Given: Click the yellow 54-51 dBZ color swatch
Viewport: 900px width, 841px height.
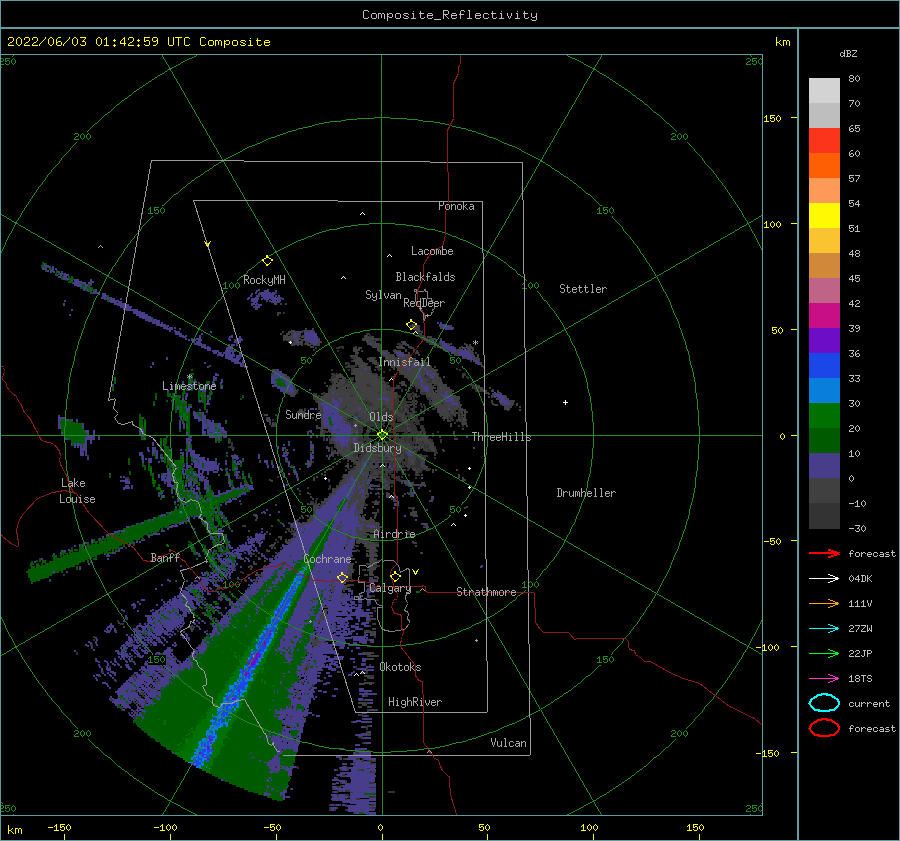Looking at the screenshot, I should coord(824,215).
